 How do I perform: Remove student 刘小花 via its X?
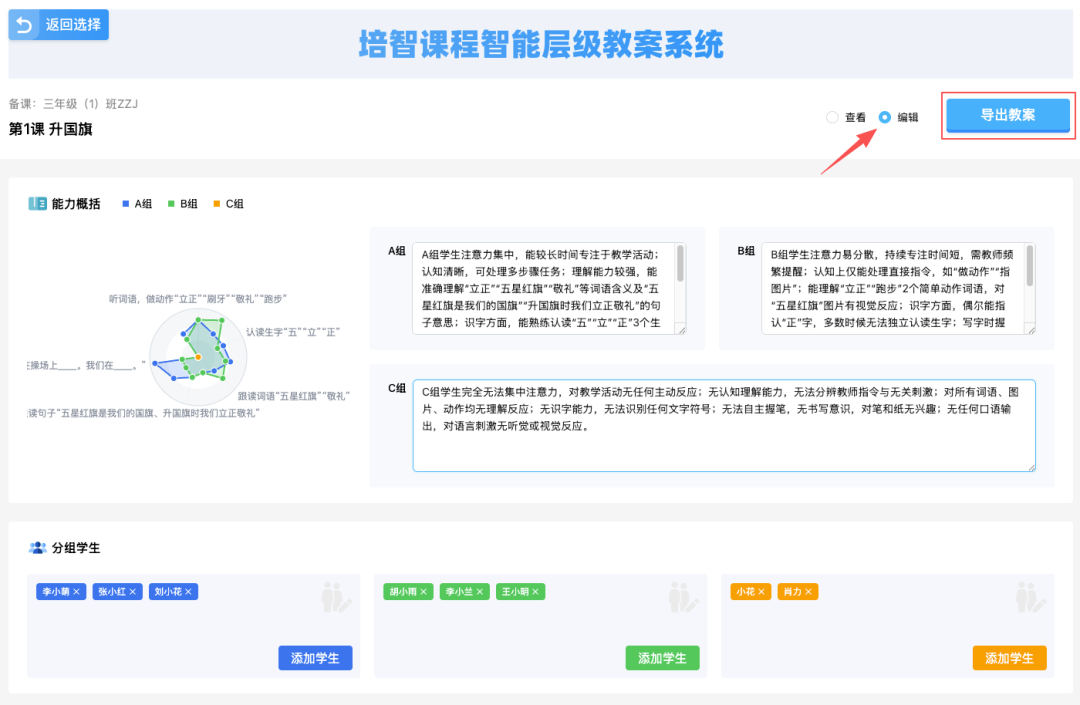point(188,591)
